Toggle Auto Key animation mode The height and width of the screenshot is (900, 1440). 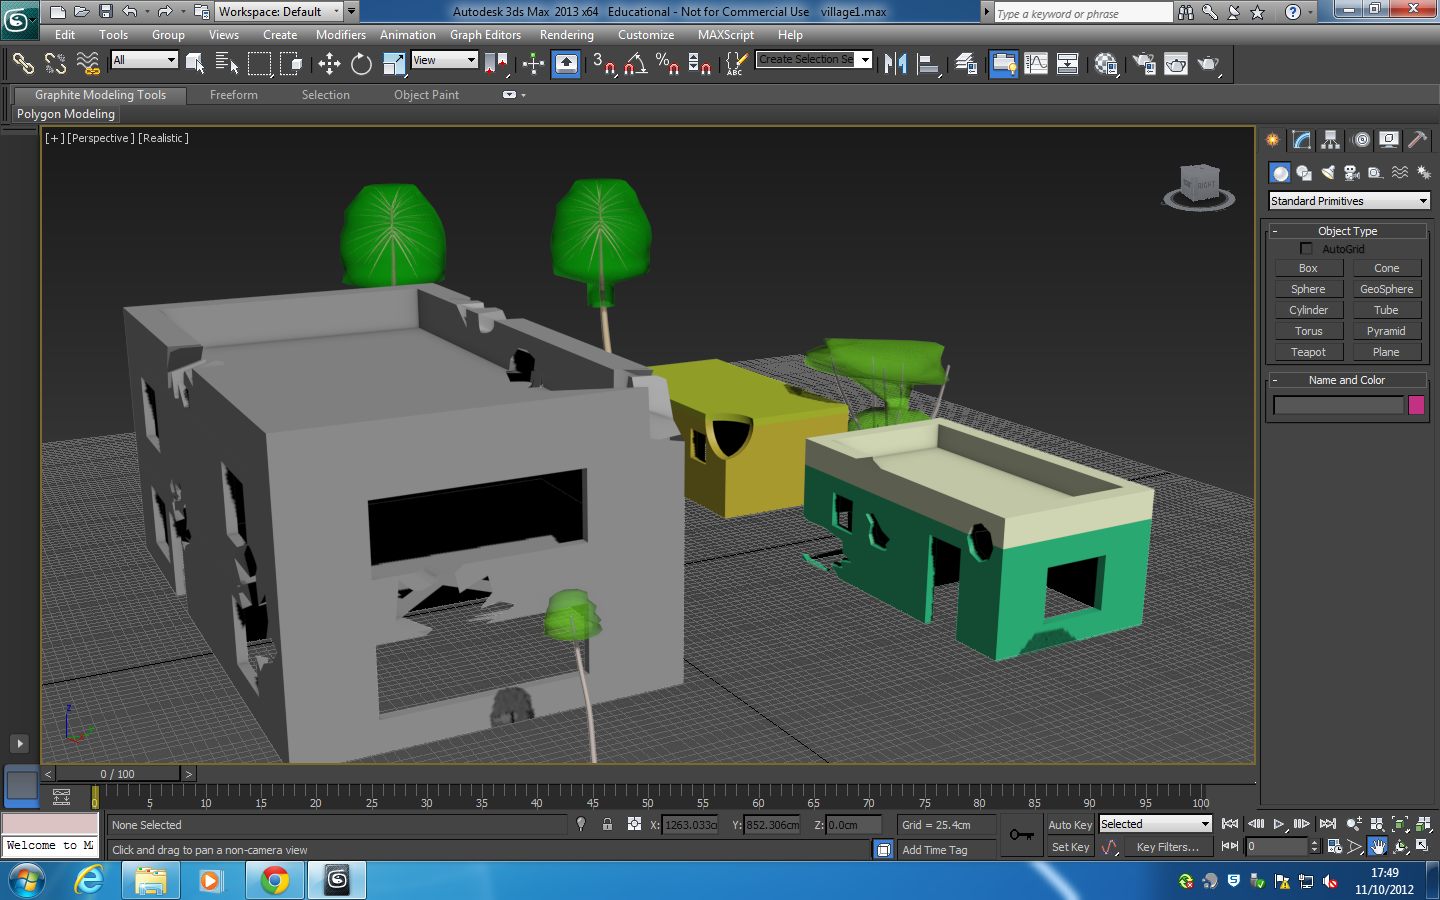pos(1069,825)
